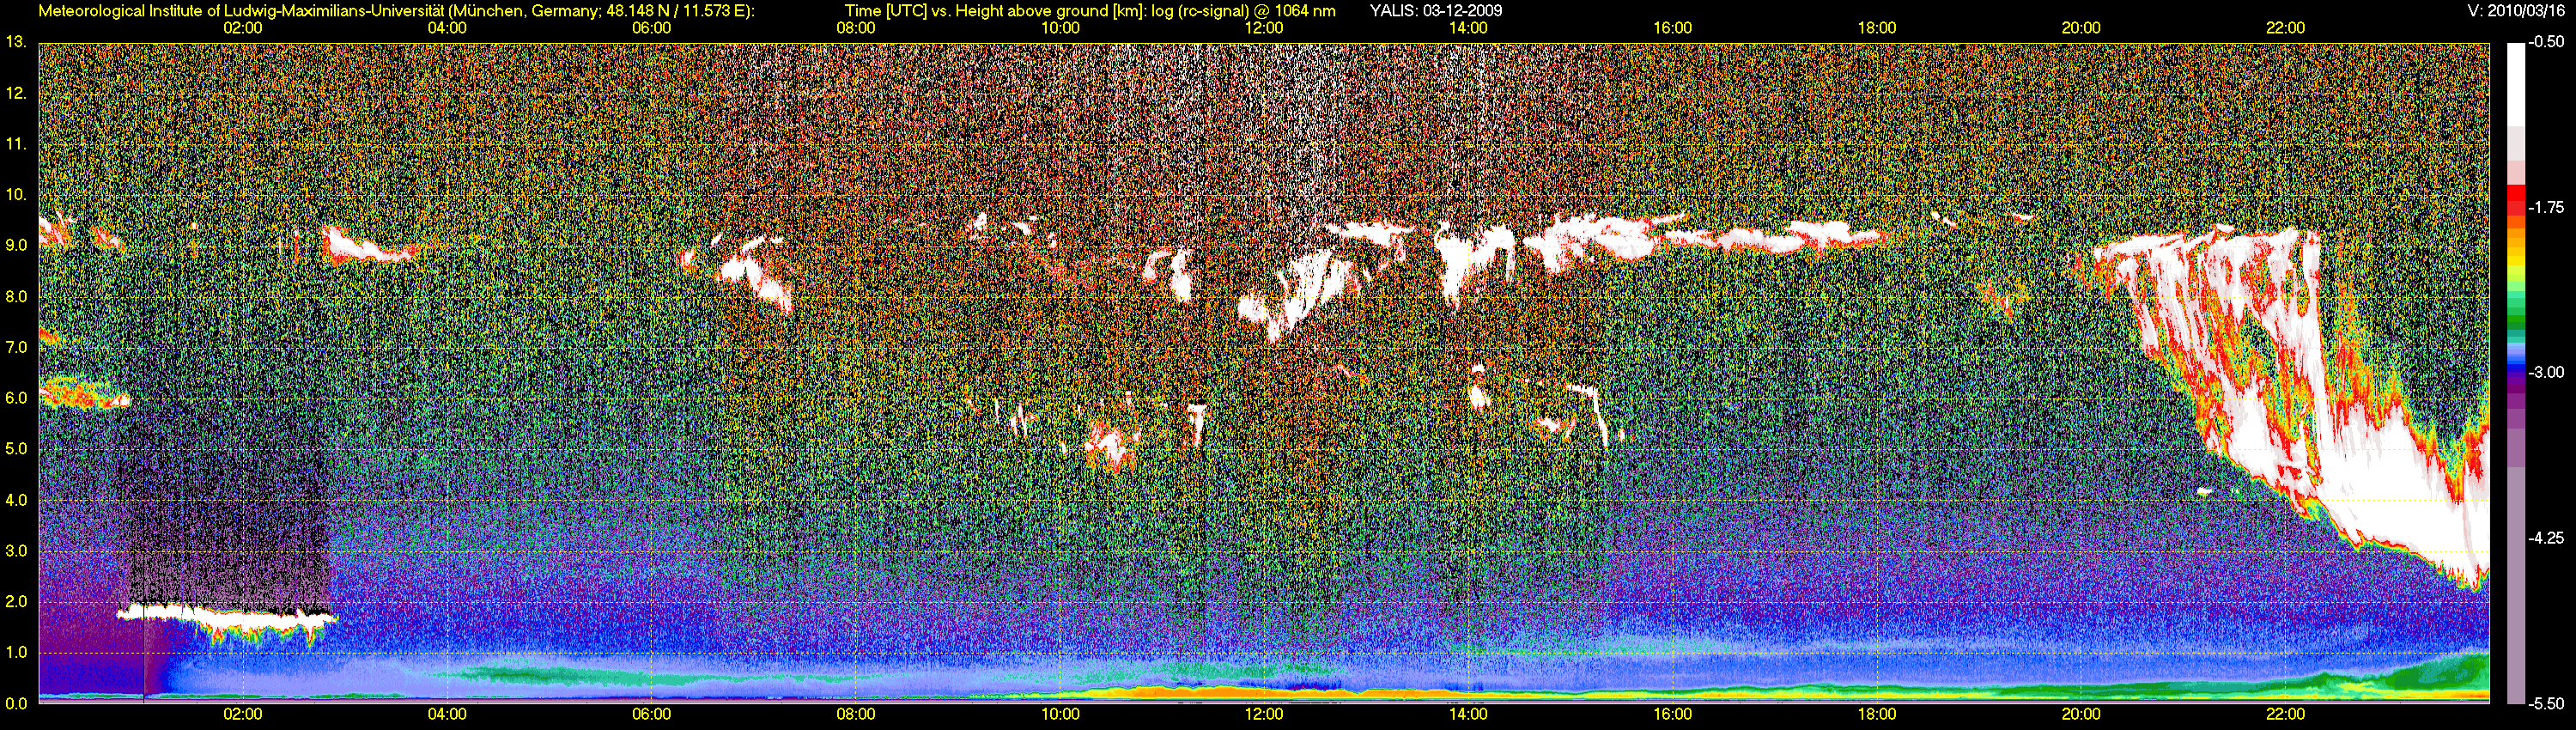Image resolution: width=2576 pixels, height=730 pixels.
Task: Pick the 6.0 height axis label
Action: point(16,398)
